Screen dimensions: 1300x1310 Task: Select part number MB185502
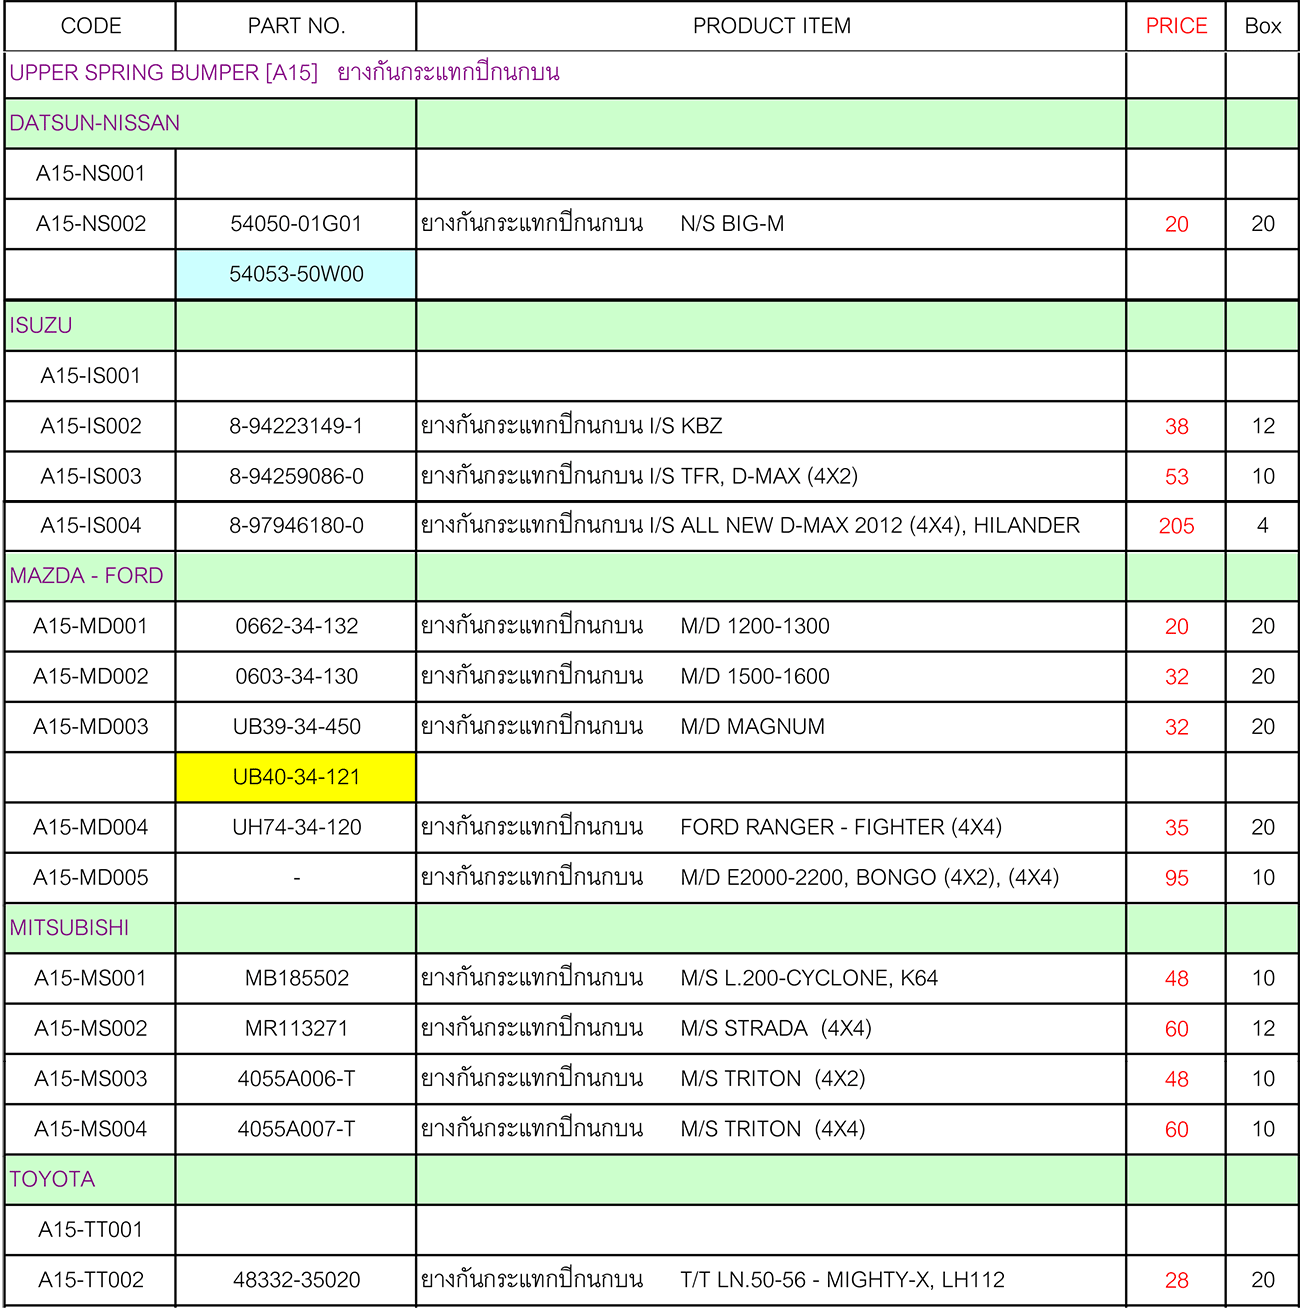296,979
